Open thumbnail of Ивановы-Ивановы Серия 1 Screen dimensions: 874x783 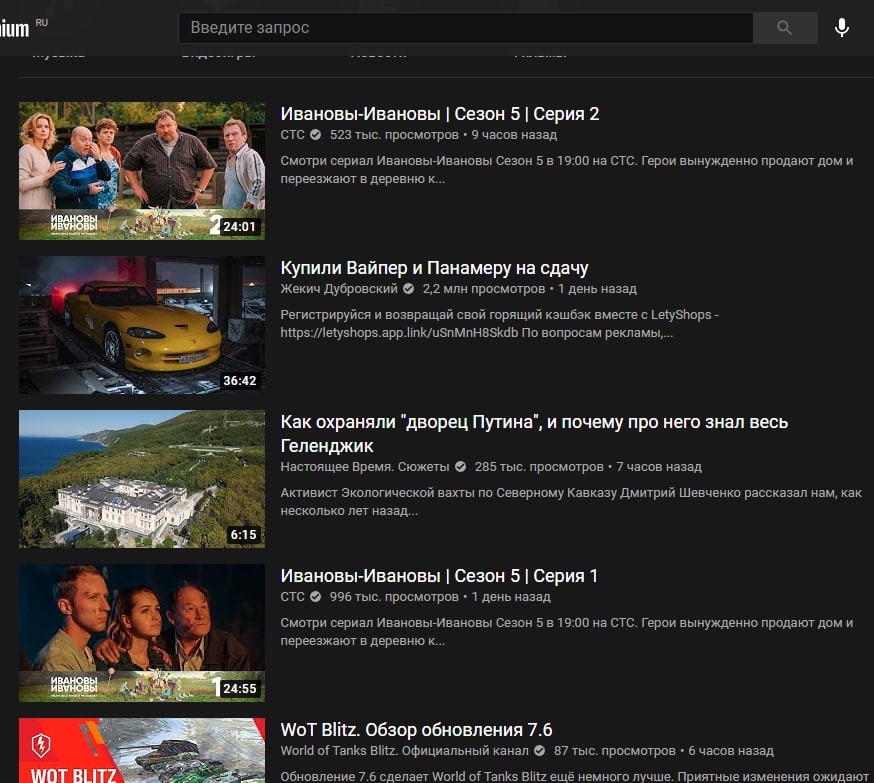pos(142,633)
